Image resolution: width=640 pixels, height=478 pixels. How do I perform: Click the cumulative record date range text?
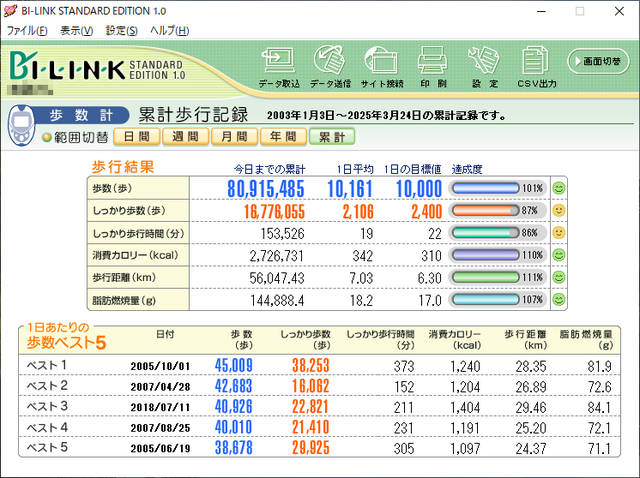pyautogui.click(x=386, y=116)
